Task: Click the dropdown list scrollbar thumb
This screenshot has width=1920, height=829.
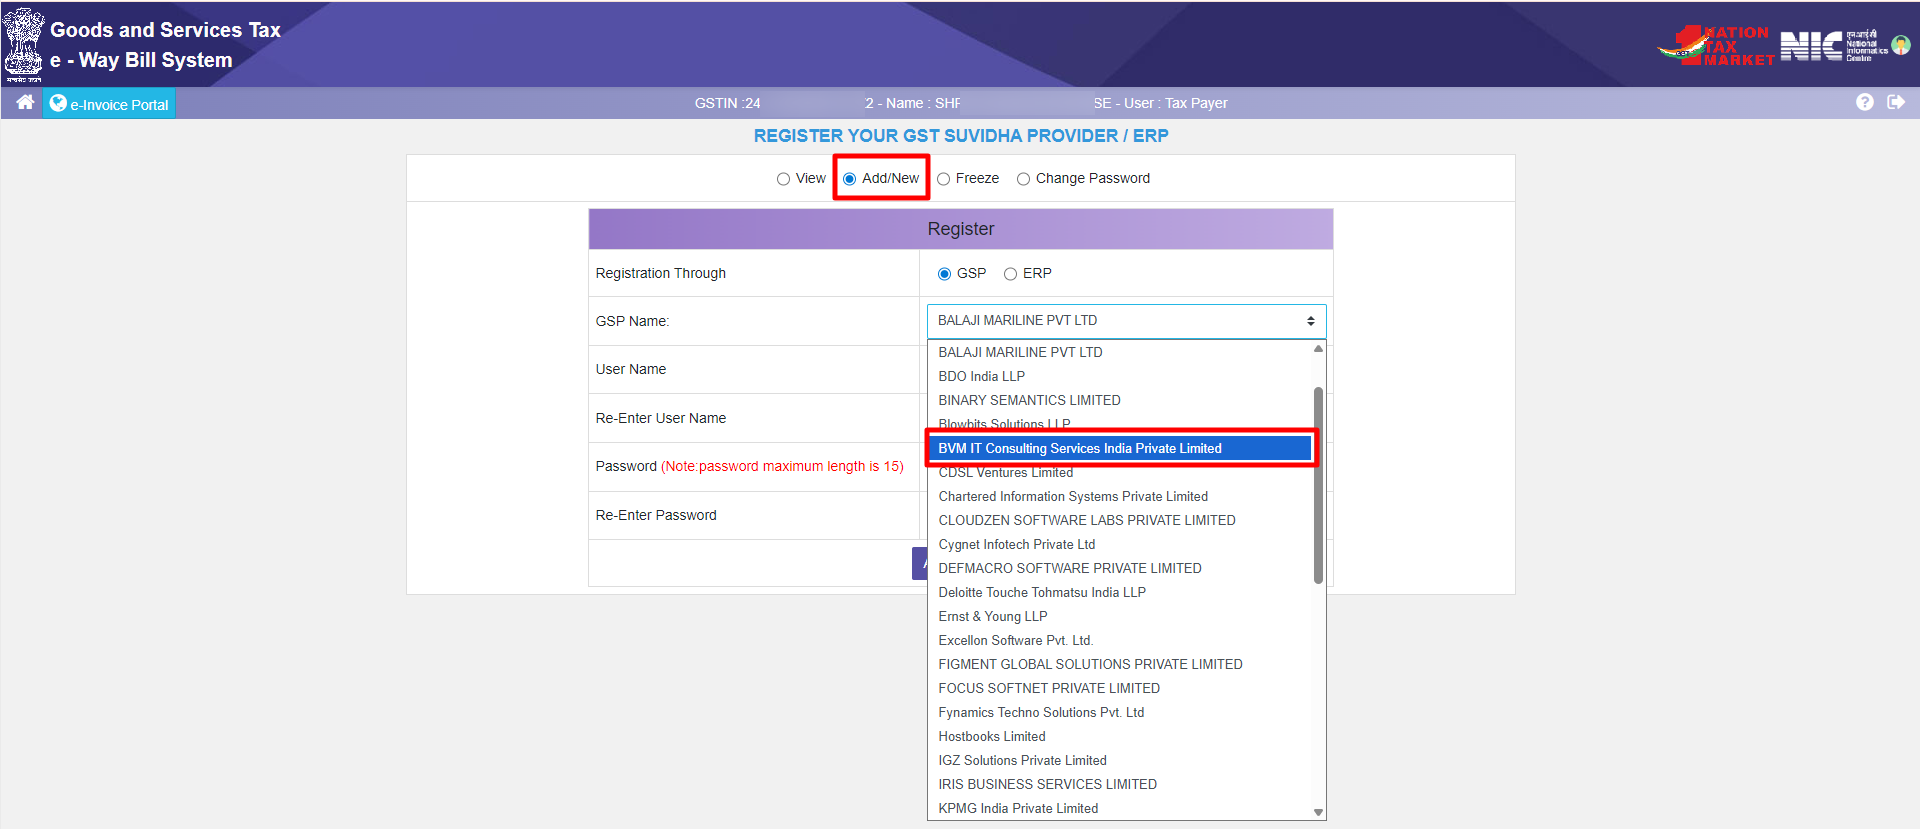Action: 1318,485
